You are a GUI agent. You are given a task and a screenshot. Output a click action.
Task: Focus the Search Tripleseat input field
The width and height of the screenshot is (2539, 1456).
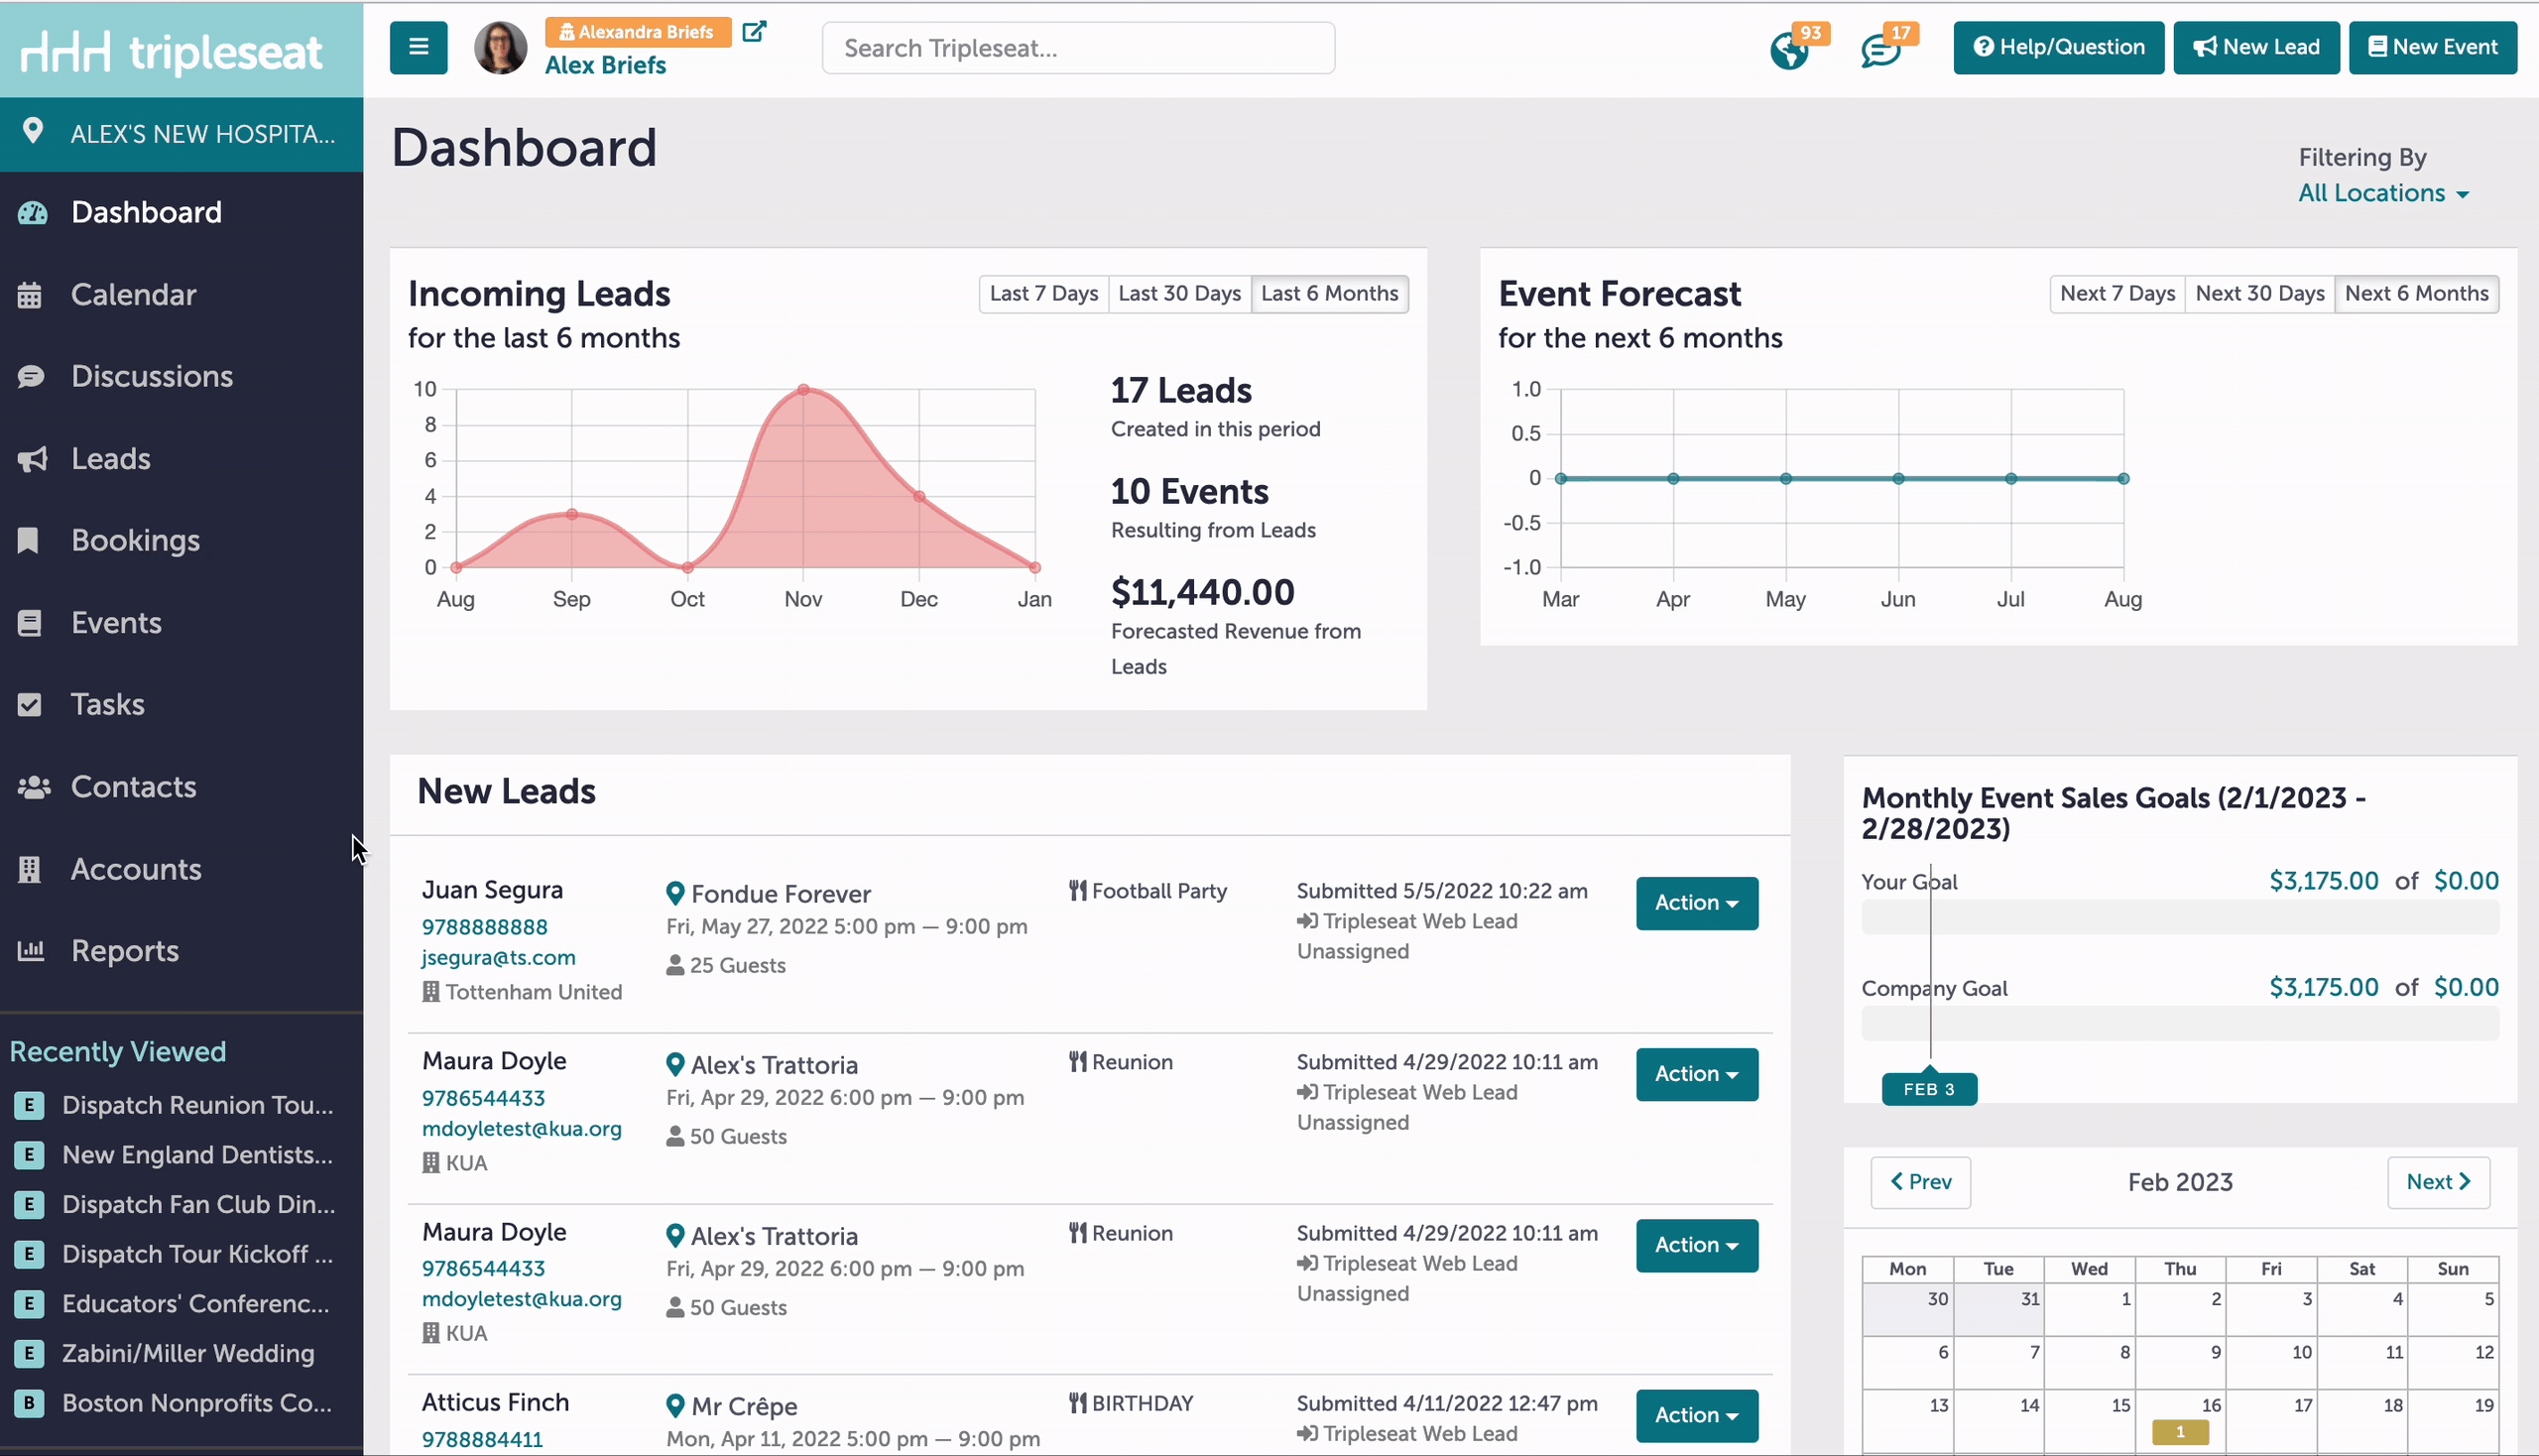pos(1078,48)
